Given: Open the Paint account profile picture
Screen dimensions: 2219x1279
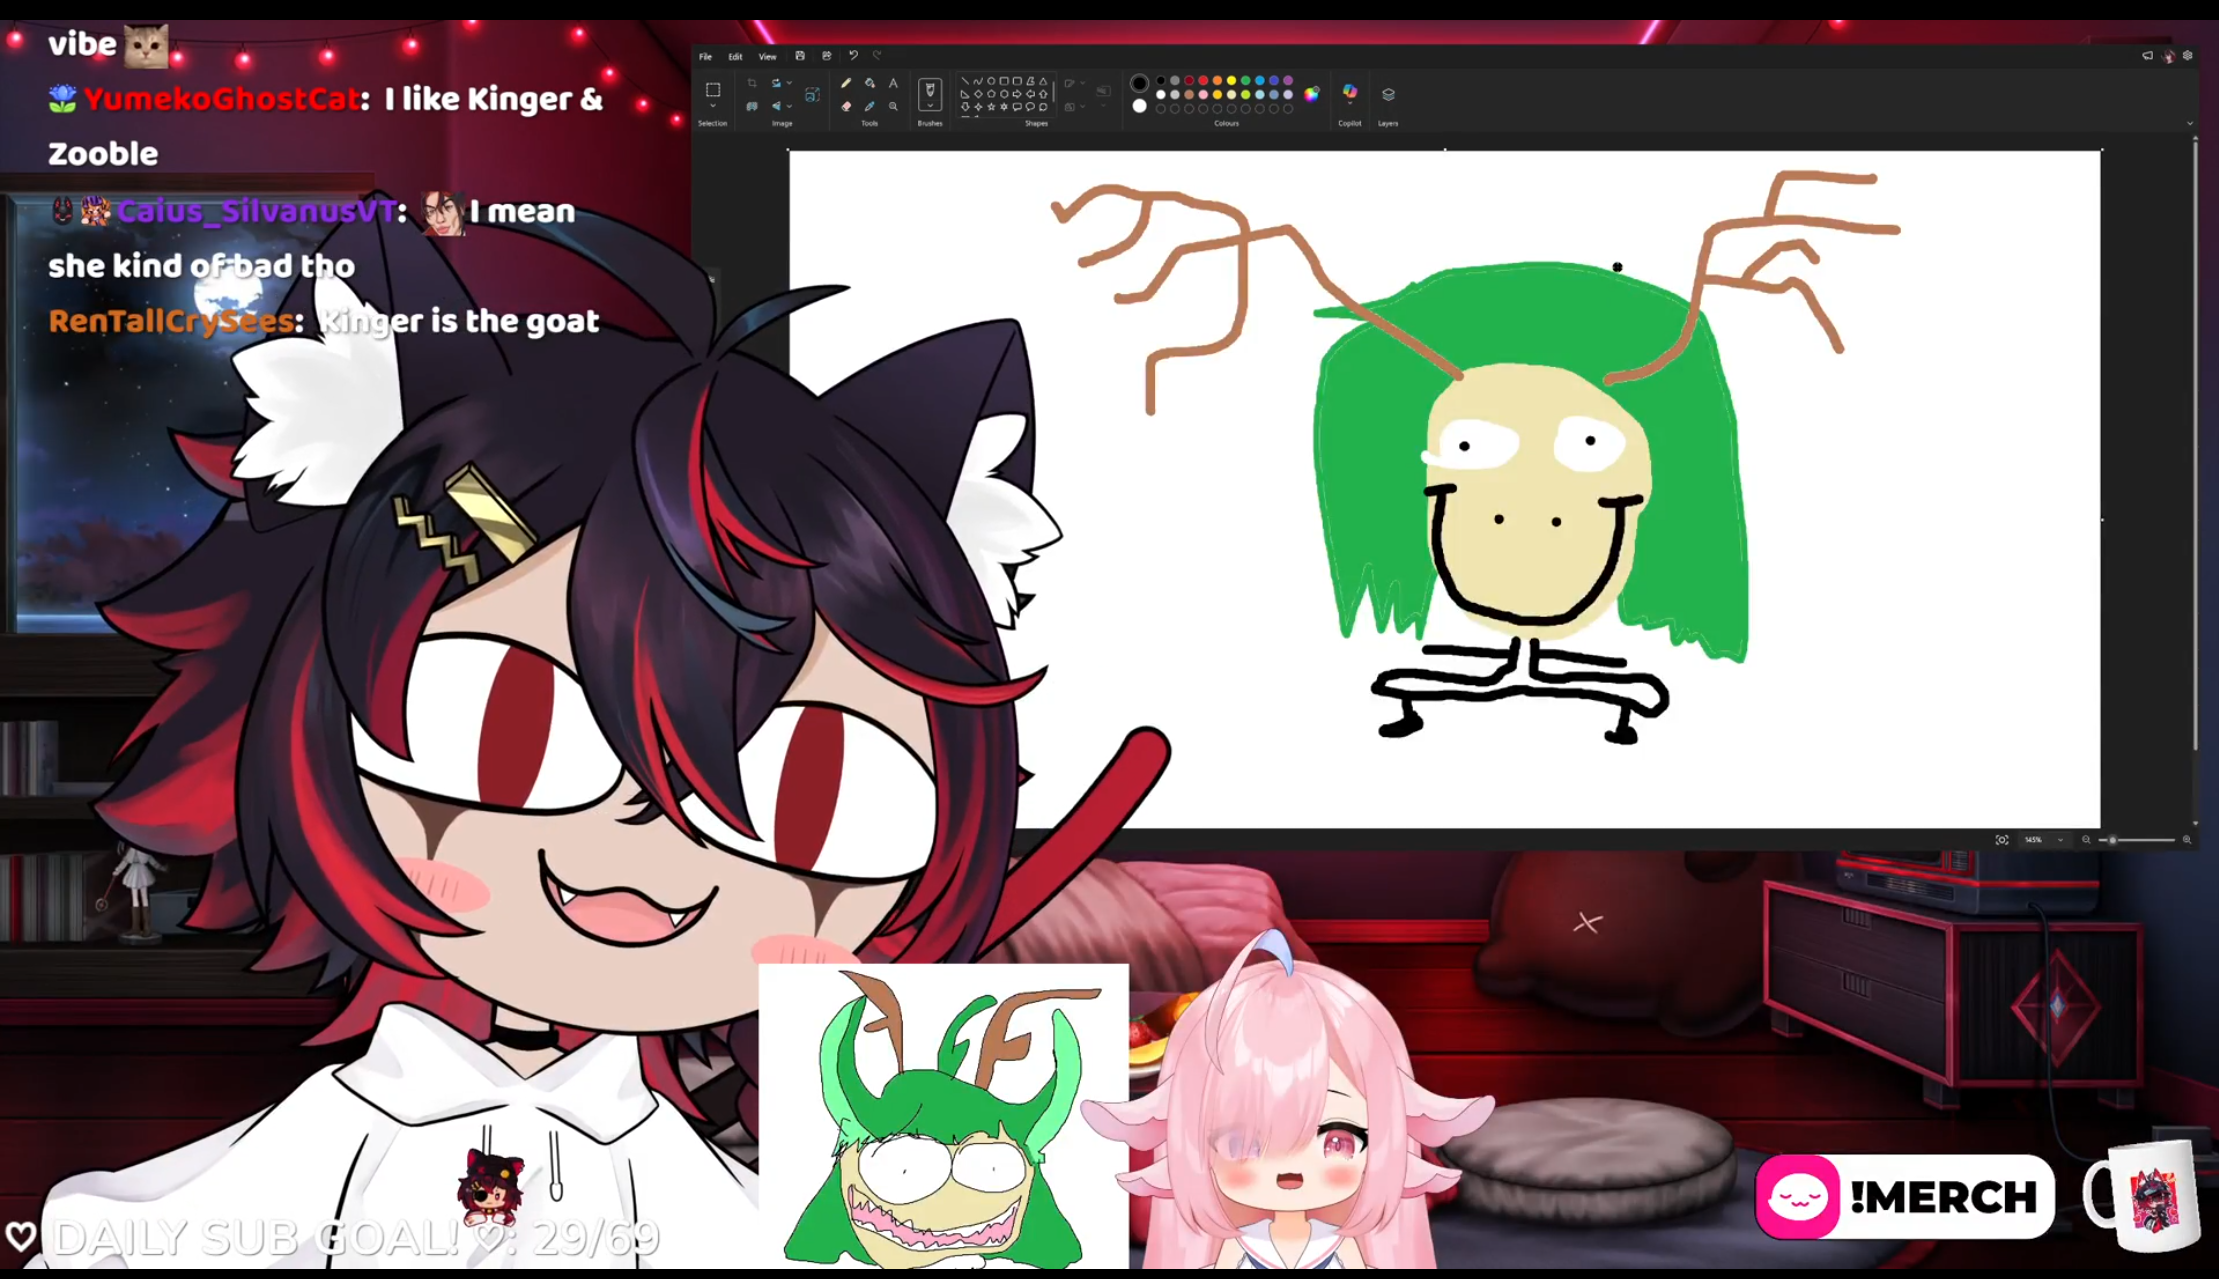Looking at the screenshot, I should click(2168, 56).
